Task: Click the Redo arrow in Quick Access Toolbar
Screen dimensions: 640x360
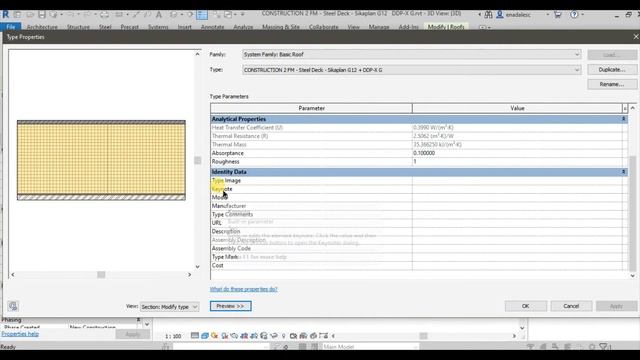Action: (x=87, y=15)
